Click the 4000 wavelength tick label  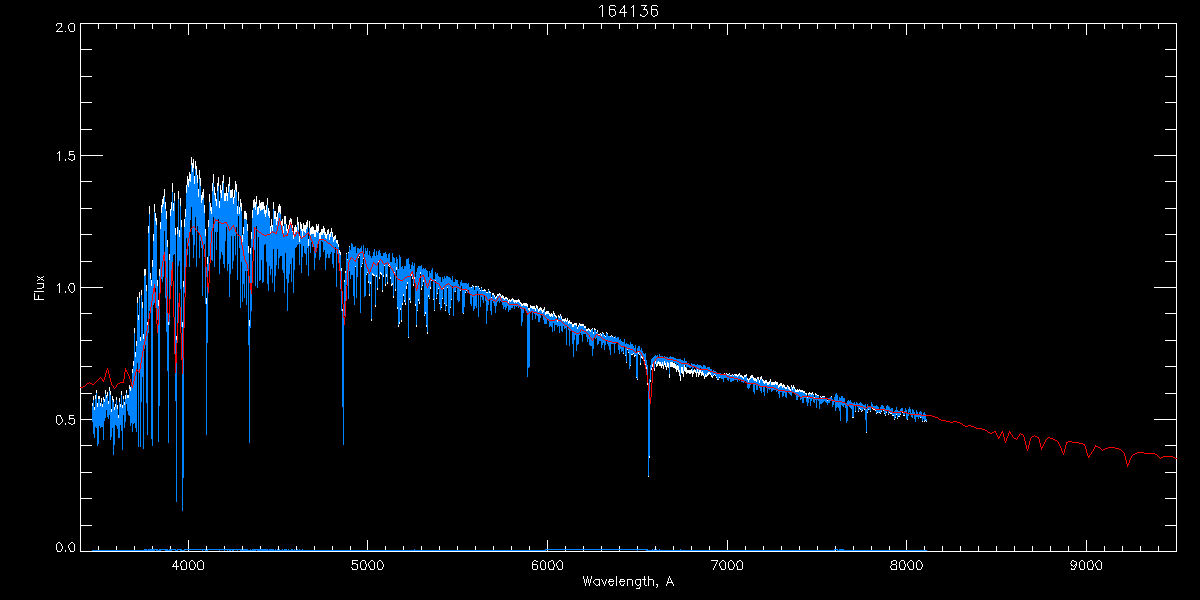[187, 564]
